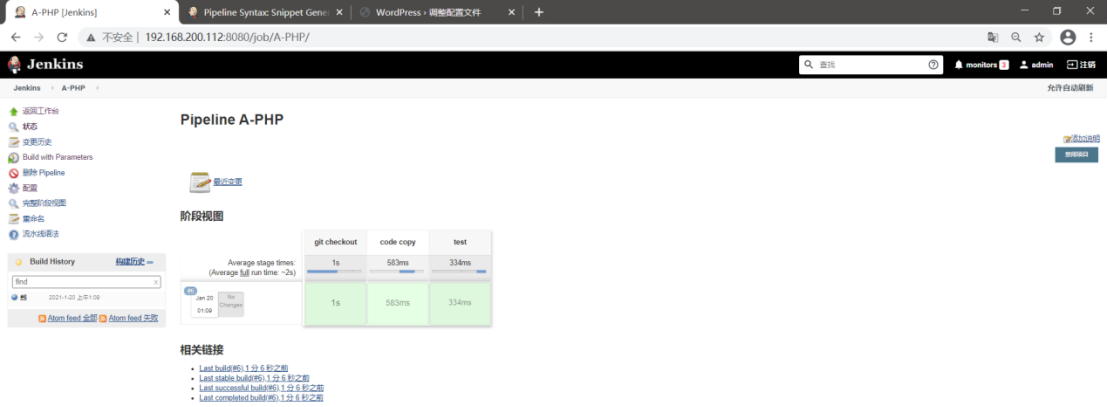Click the blue build status ball for #6

[15, 297]
